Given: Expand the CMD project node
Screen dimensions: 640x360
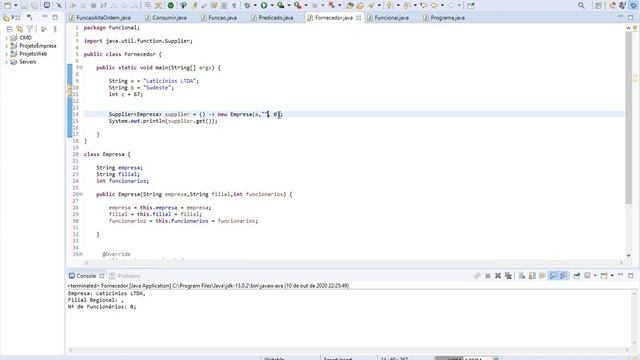Looking at the screenshot, I should [x=6, y=38].
